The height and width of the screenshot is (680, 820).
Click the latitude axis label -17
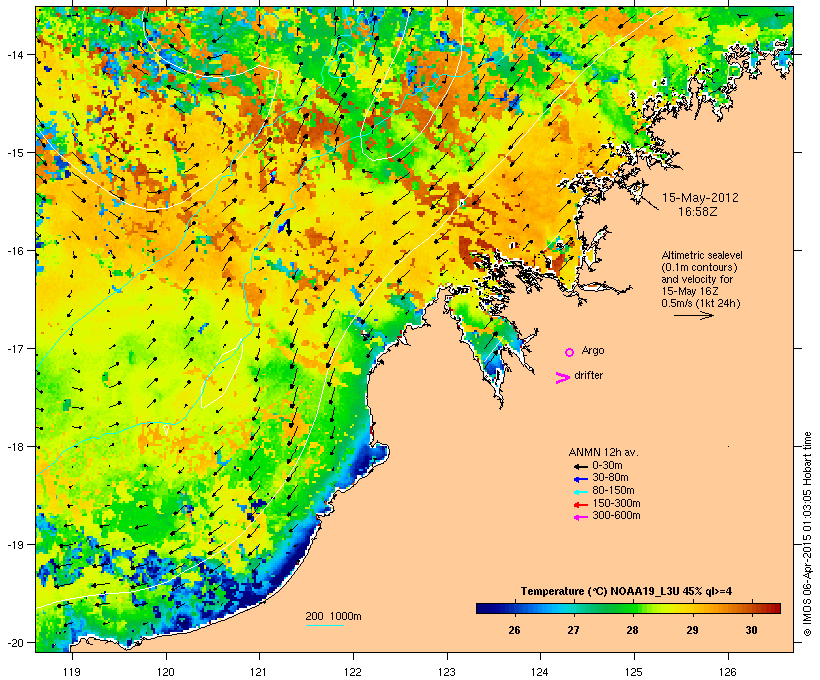pos(14,349)
